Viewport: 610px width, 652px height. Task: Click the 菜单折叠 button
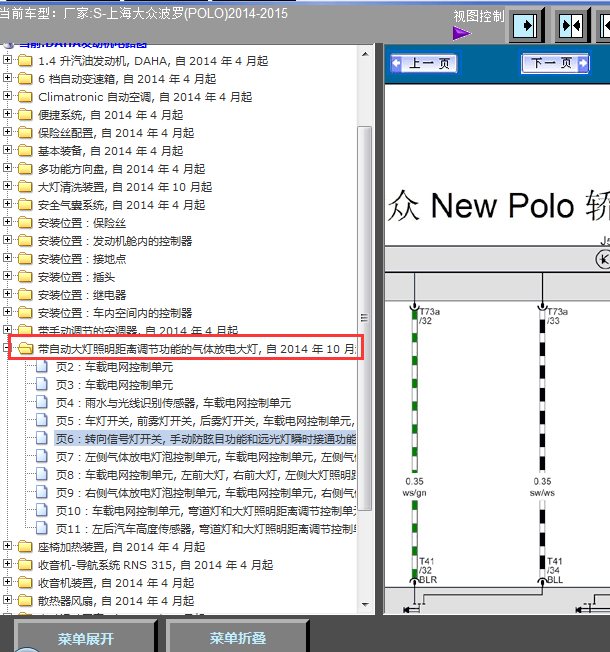click(237, 636)
